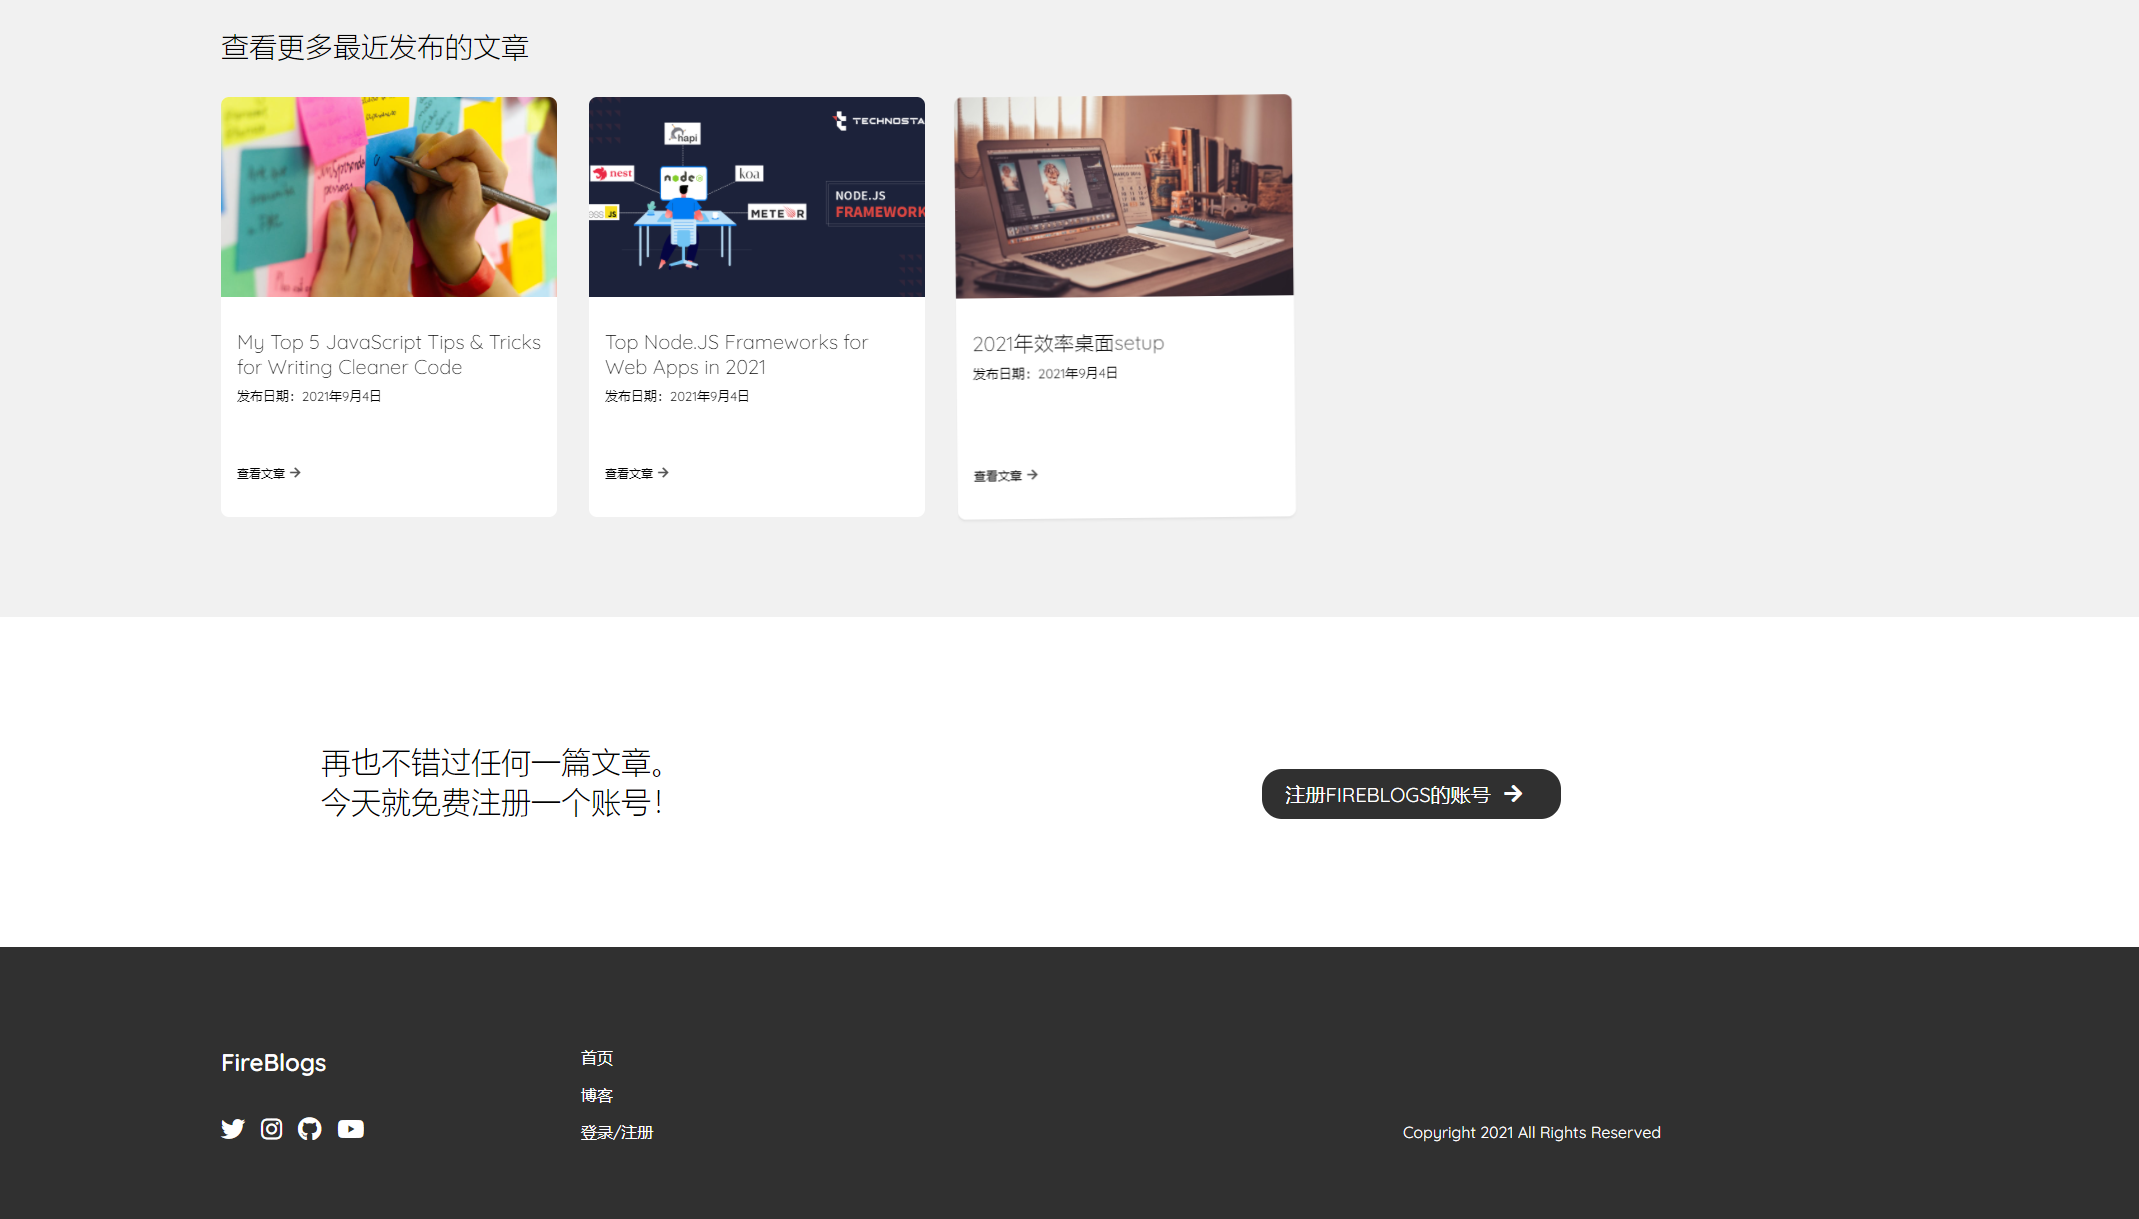The image size is (2139, 1219).
Task: Click arrow beside Node.JS Frameworks card's 查看文章
Action: coord(663,473)
